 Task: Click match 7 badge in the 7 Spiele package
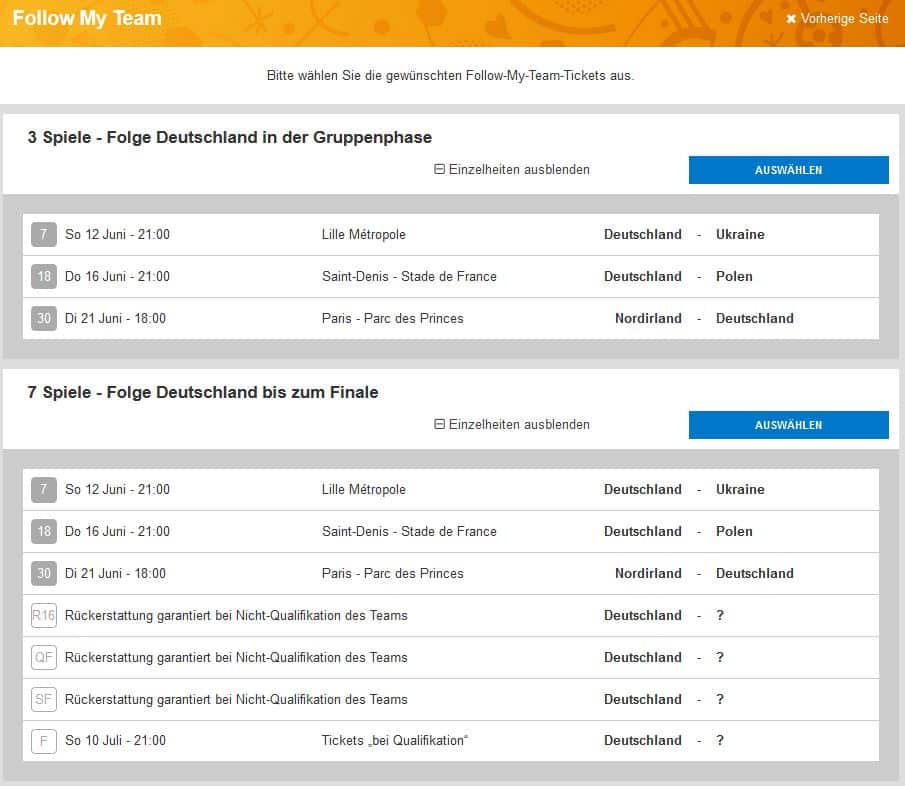click(x=43, y=490)
